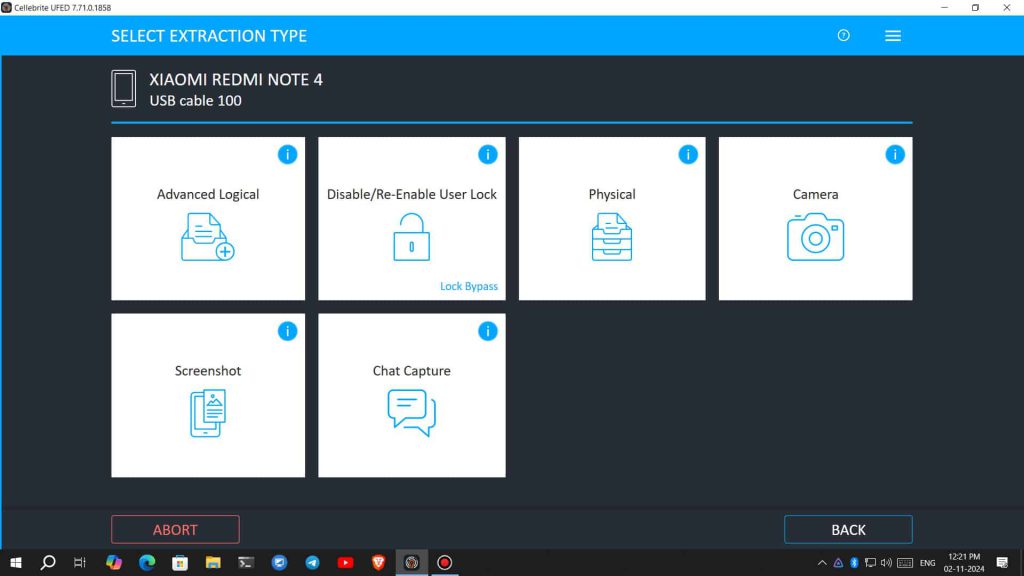
Task: Open info for Screenshot option
Action: (287, 331)
